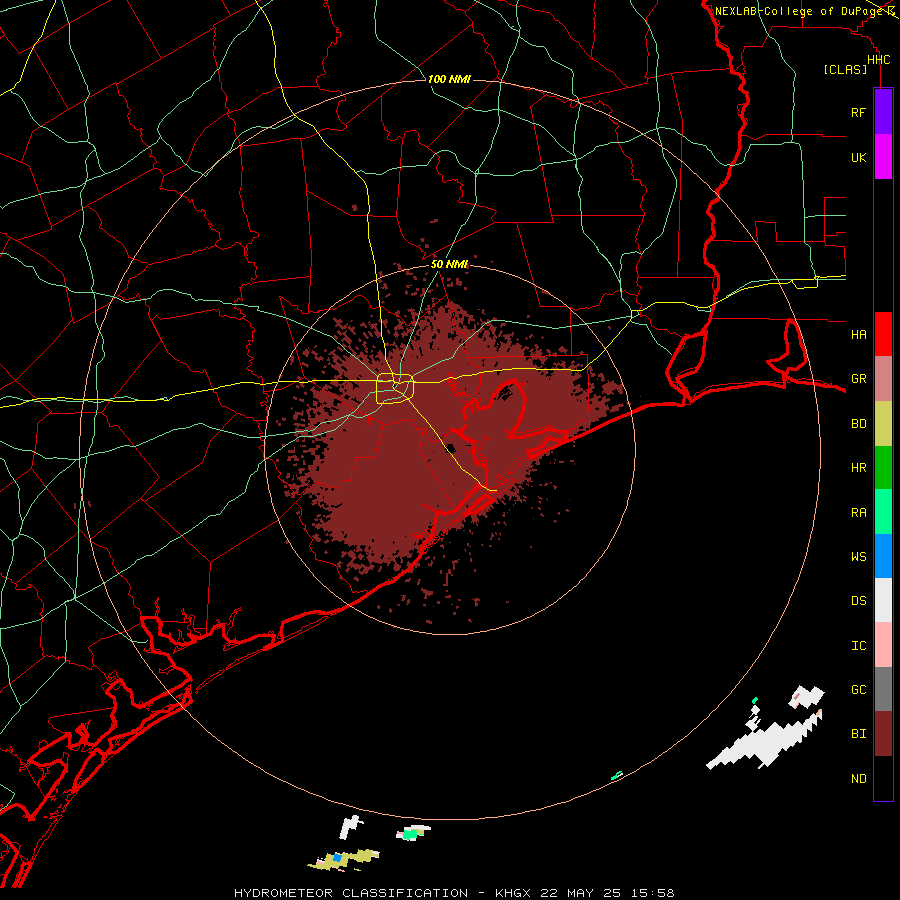Click the "GR" legend label

point(858,379)
